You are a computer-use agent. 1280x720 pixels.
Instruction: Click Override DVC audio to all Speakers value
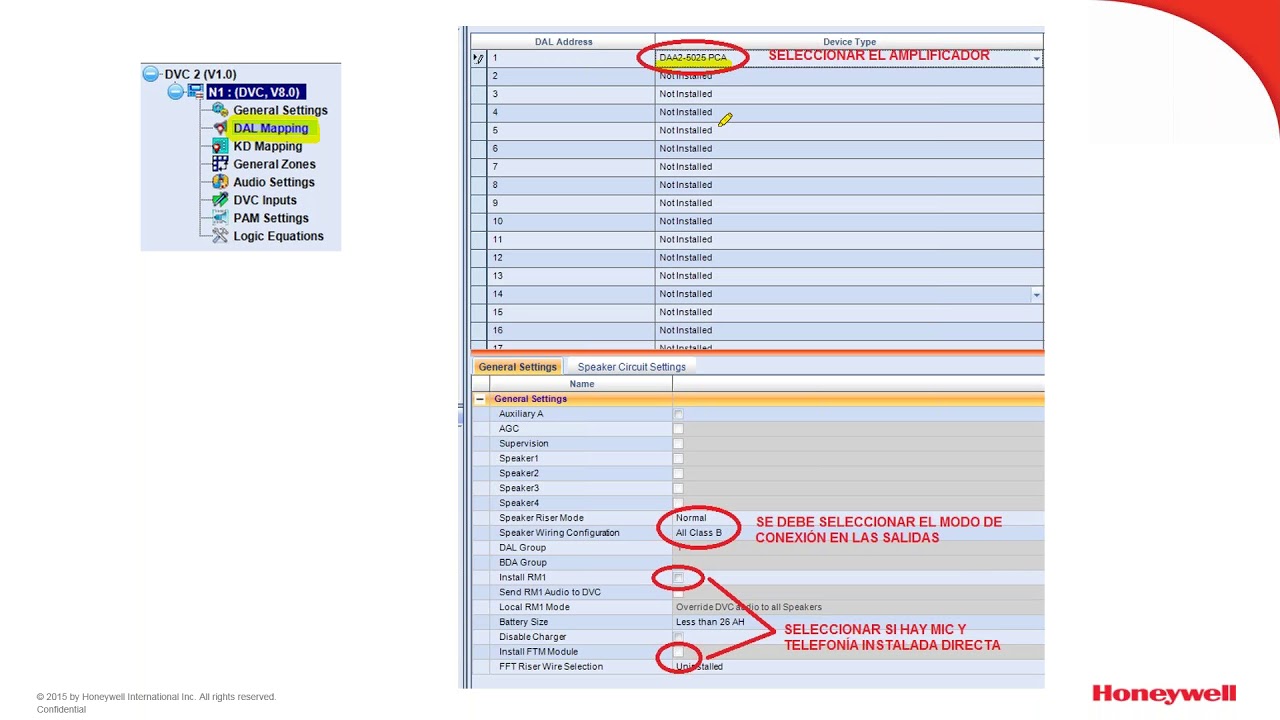pos(749,607)
